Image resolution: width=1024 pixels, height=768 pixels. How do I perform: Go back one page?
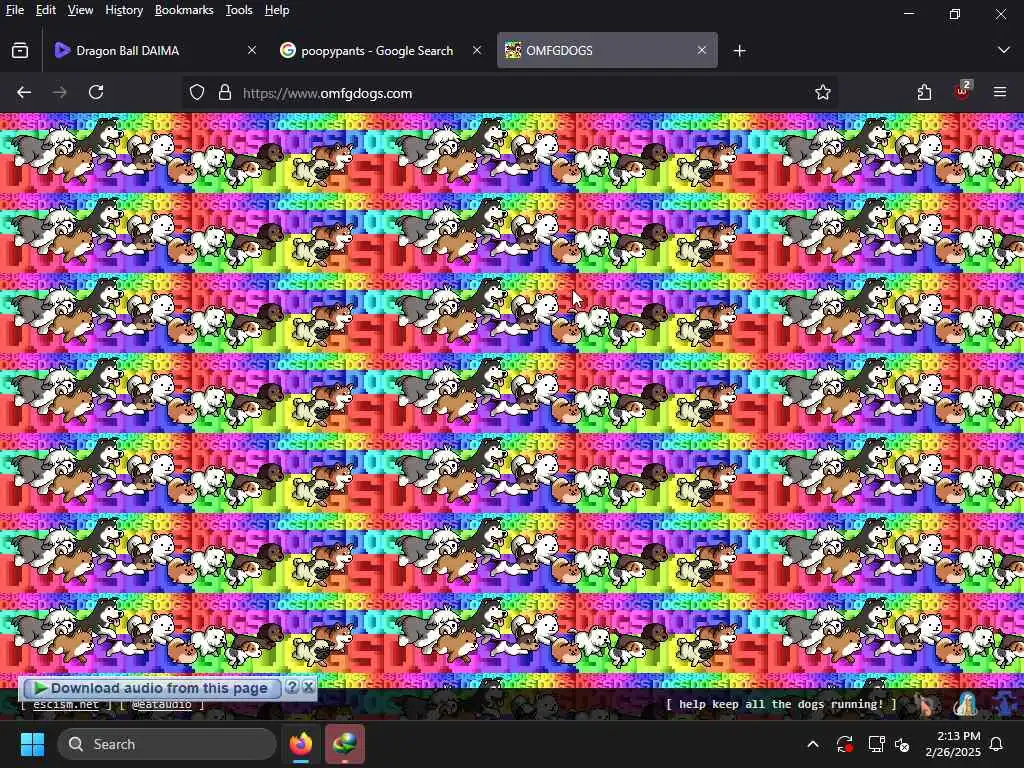[24, 93]
